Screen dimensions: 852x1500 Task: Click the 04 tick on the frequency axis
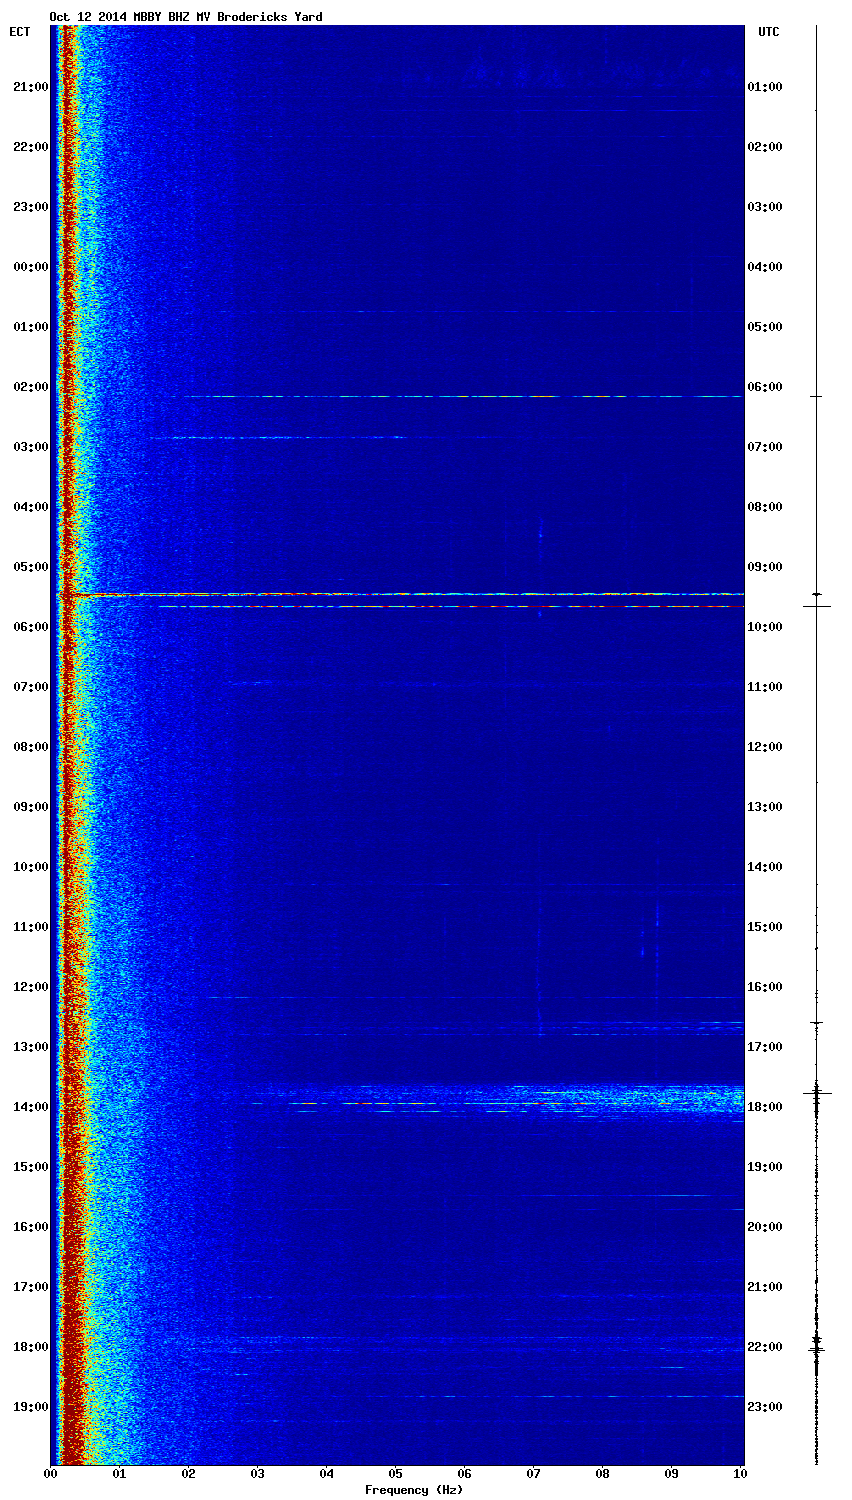(326, 1474)
